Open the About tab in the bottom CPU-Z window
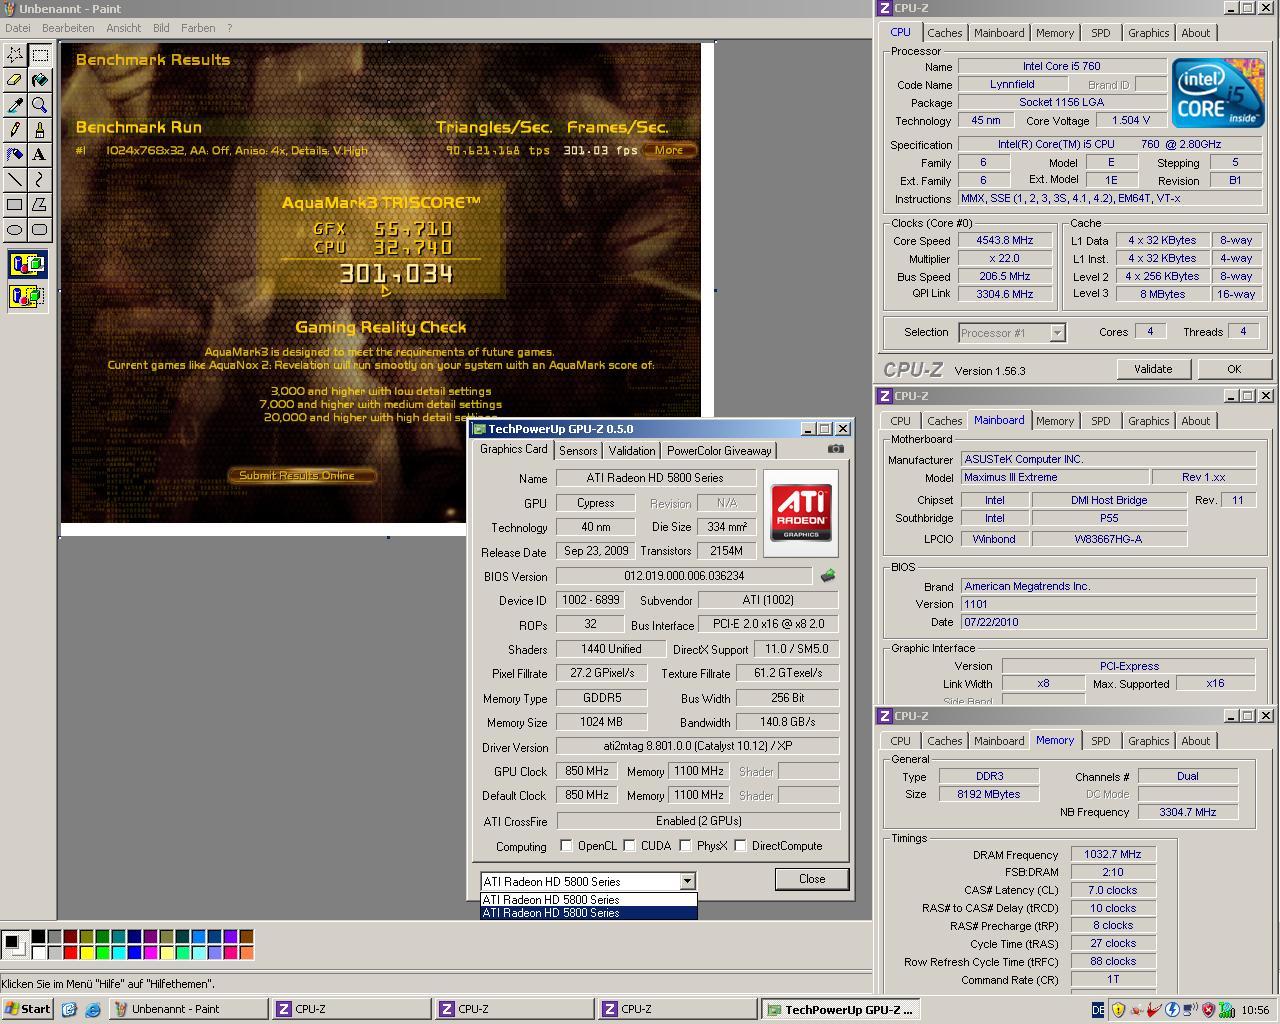 pyautogui.click(x=1195, y=741)
